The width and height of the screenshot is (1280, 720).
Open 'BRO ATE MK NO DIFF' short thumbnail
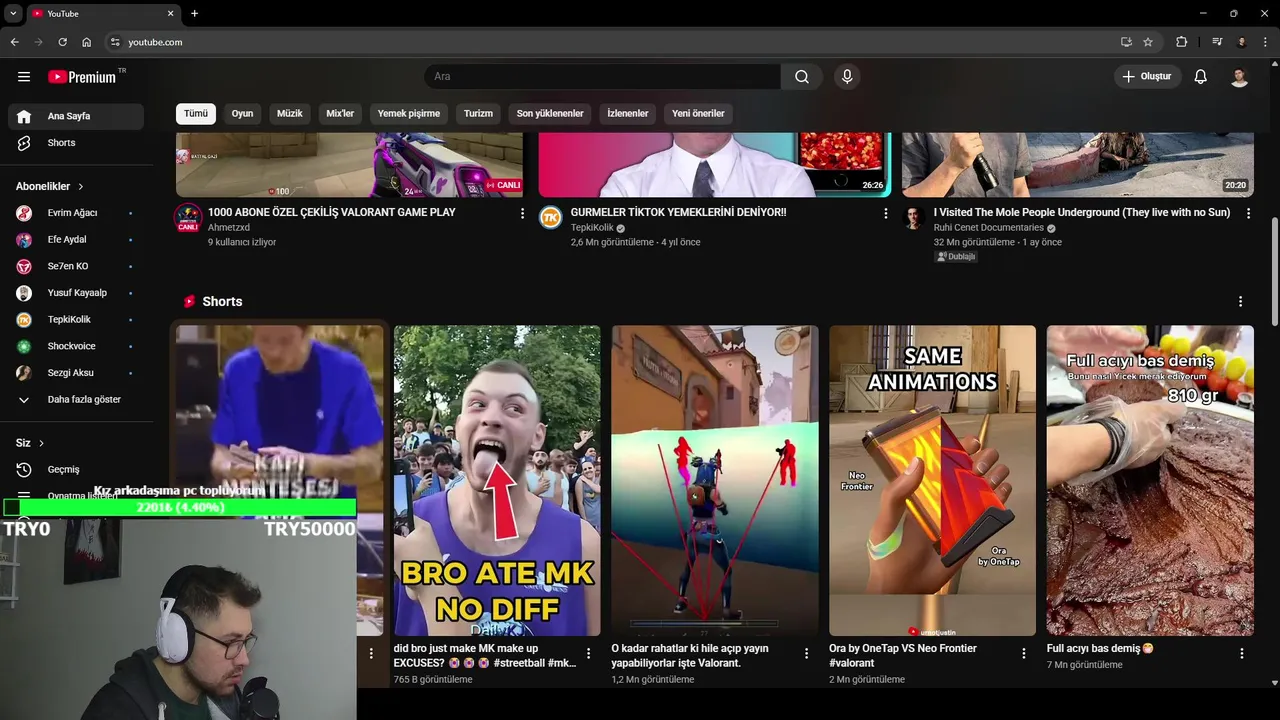(x=497, y=480)
